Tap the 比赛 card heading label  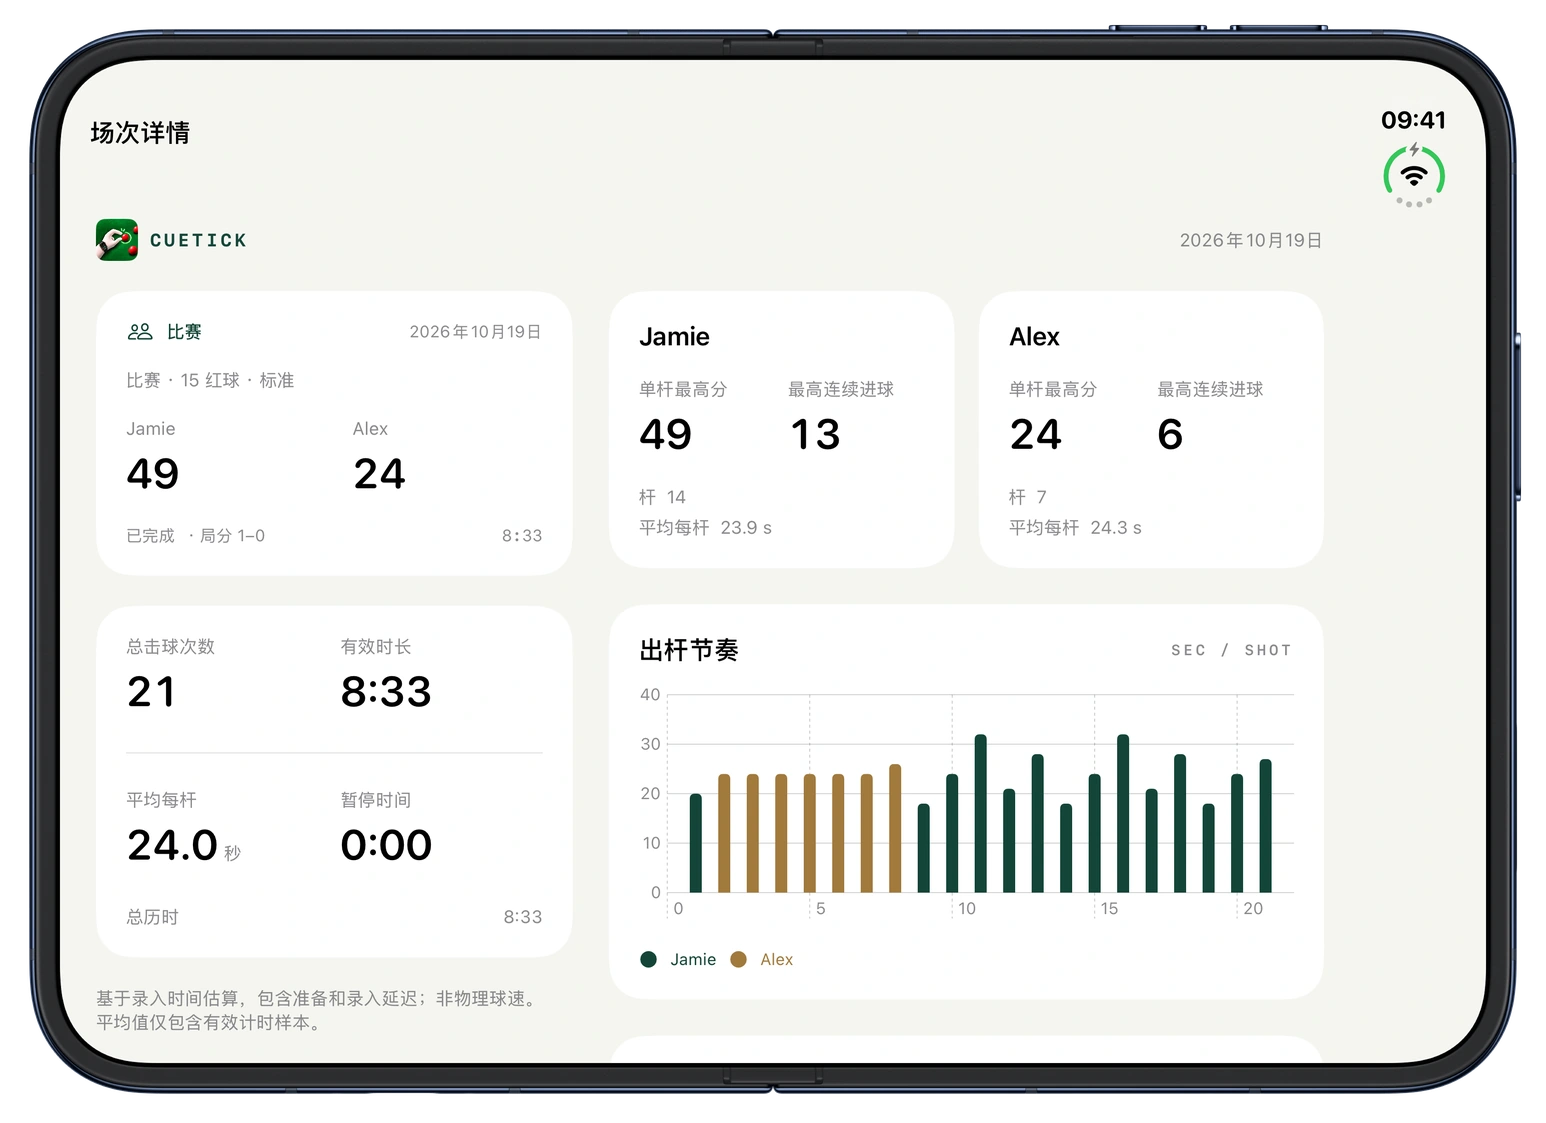point(184,332)
